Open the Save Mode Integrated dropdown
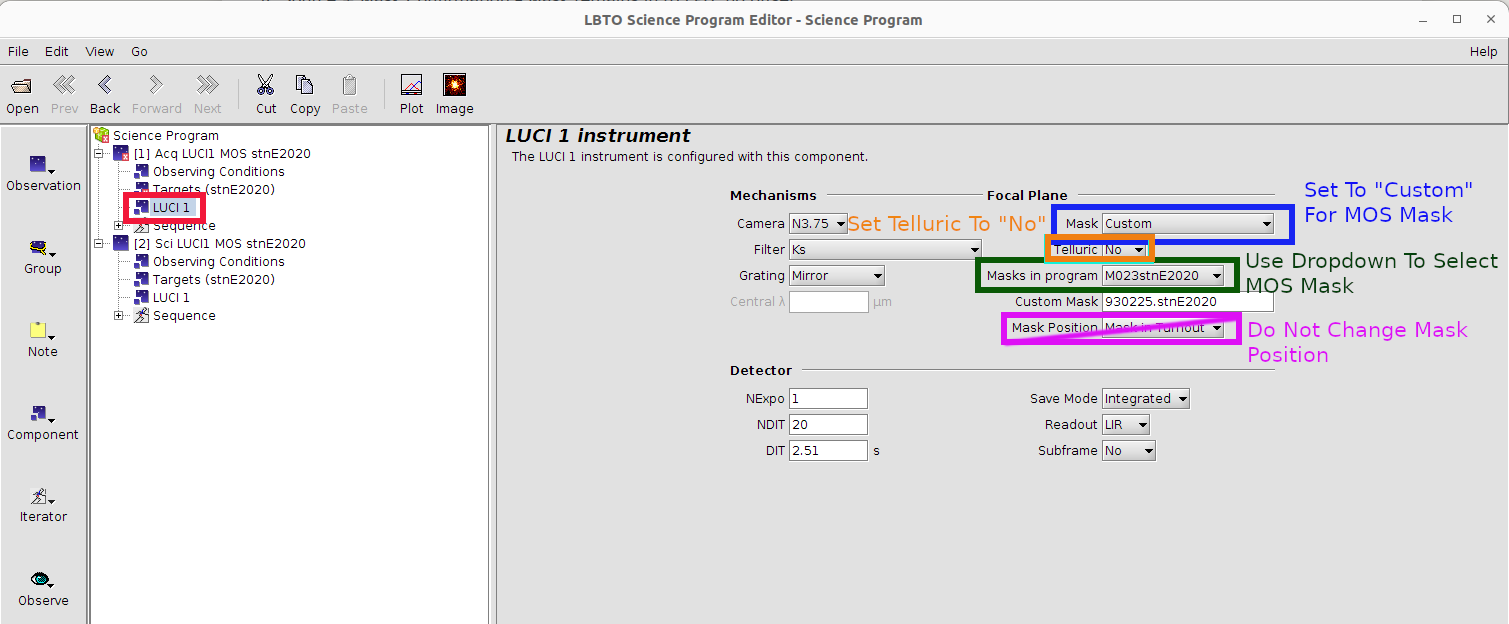Image resolution: width=1509 pixels, height=624 pixels. pos(1146,399)
